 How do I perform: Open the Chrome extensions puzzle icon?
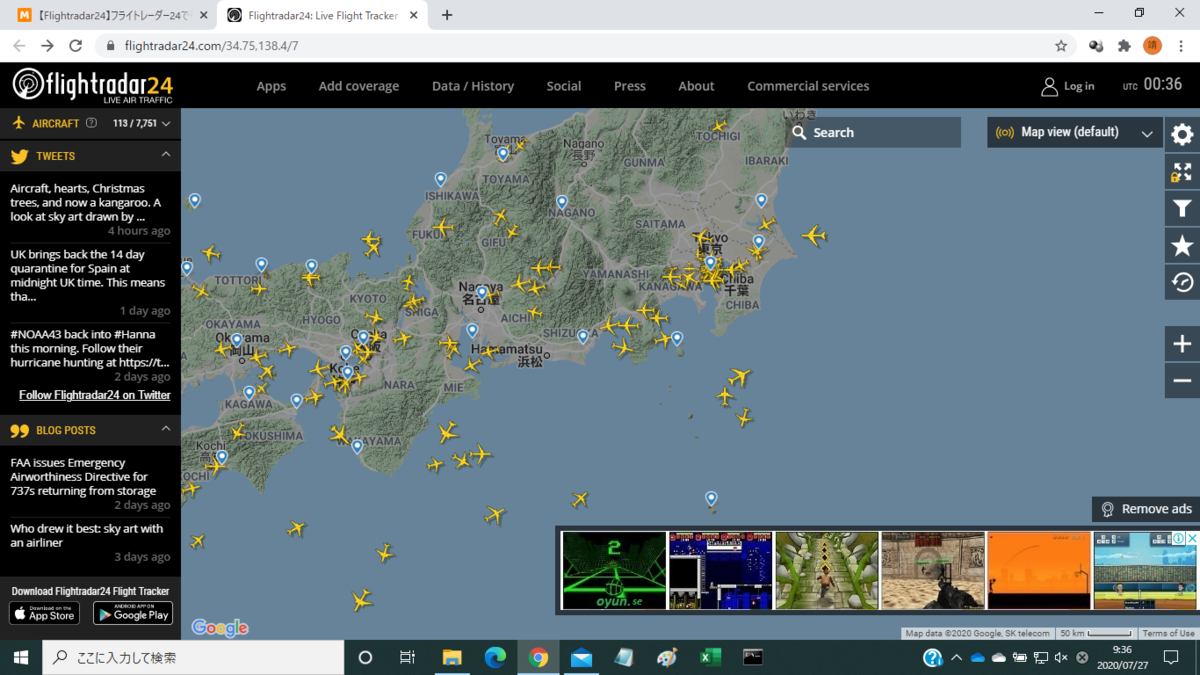coord(1124,46)
